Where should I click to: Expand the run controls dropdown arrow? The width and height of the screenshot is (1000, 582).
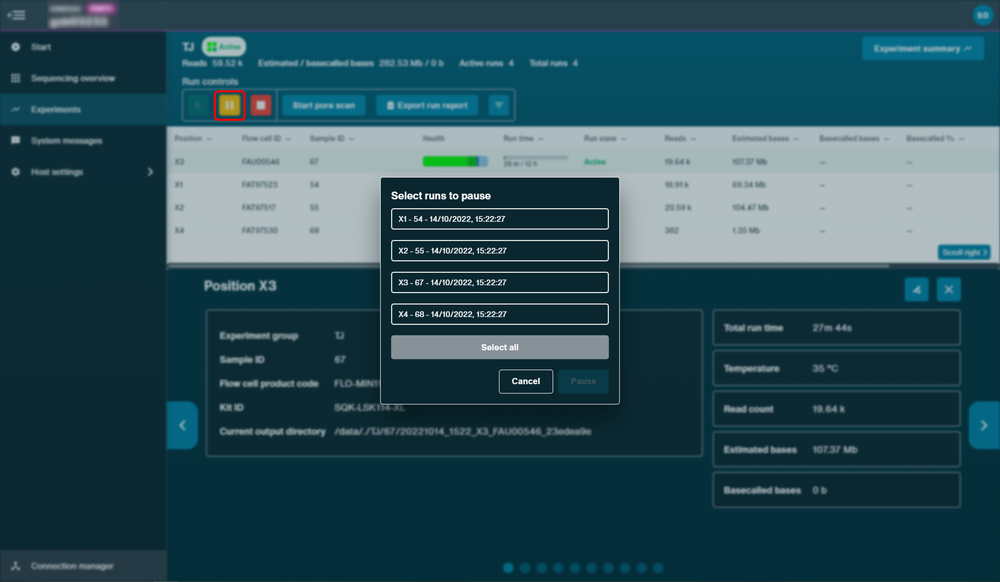499,105
